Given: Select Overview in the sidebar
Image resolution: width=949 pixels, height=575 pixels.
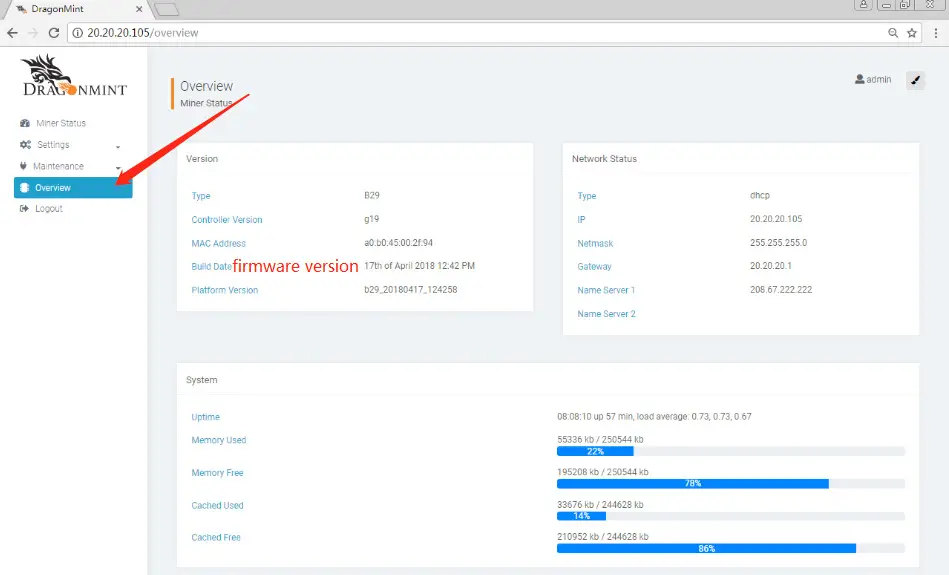Looking at the screenshot, I should [73, 188].
